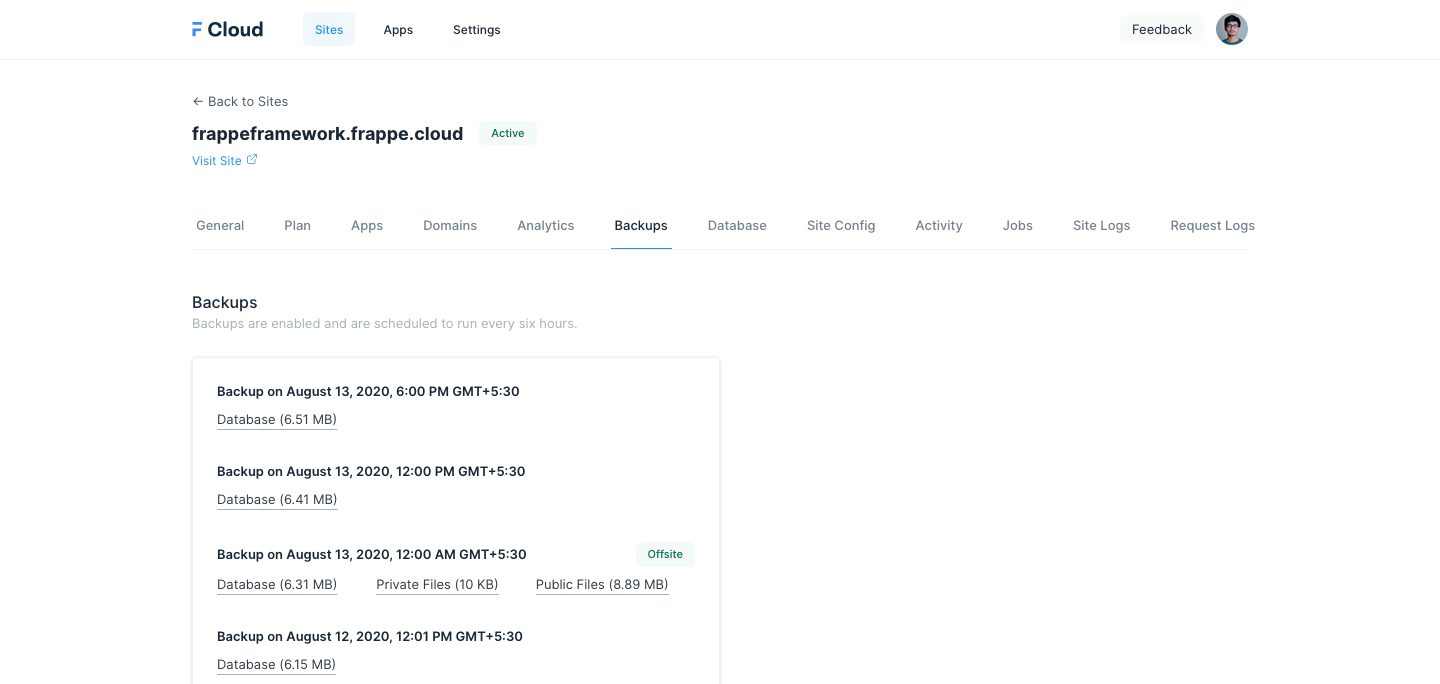Click the Offsite badge on backup

coord(665,554)
